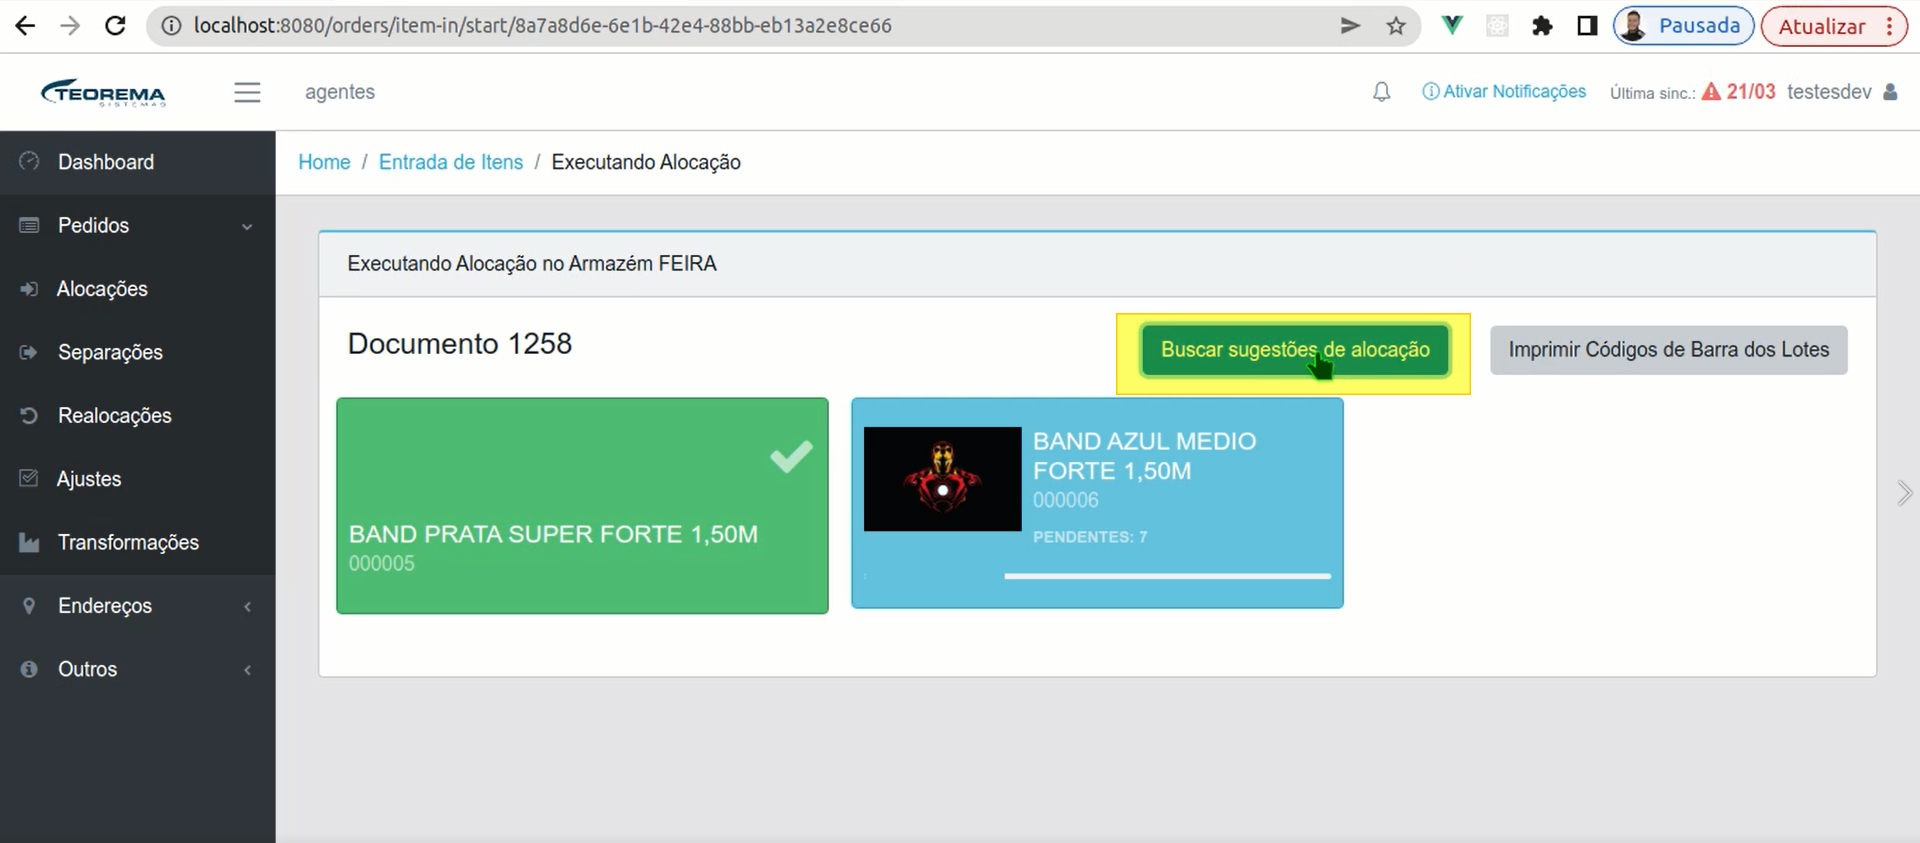The width and height of the screenshot is (1920, 843).
Task: Toggle the browser side panel icon
Action: point(1587,26)
